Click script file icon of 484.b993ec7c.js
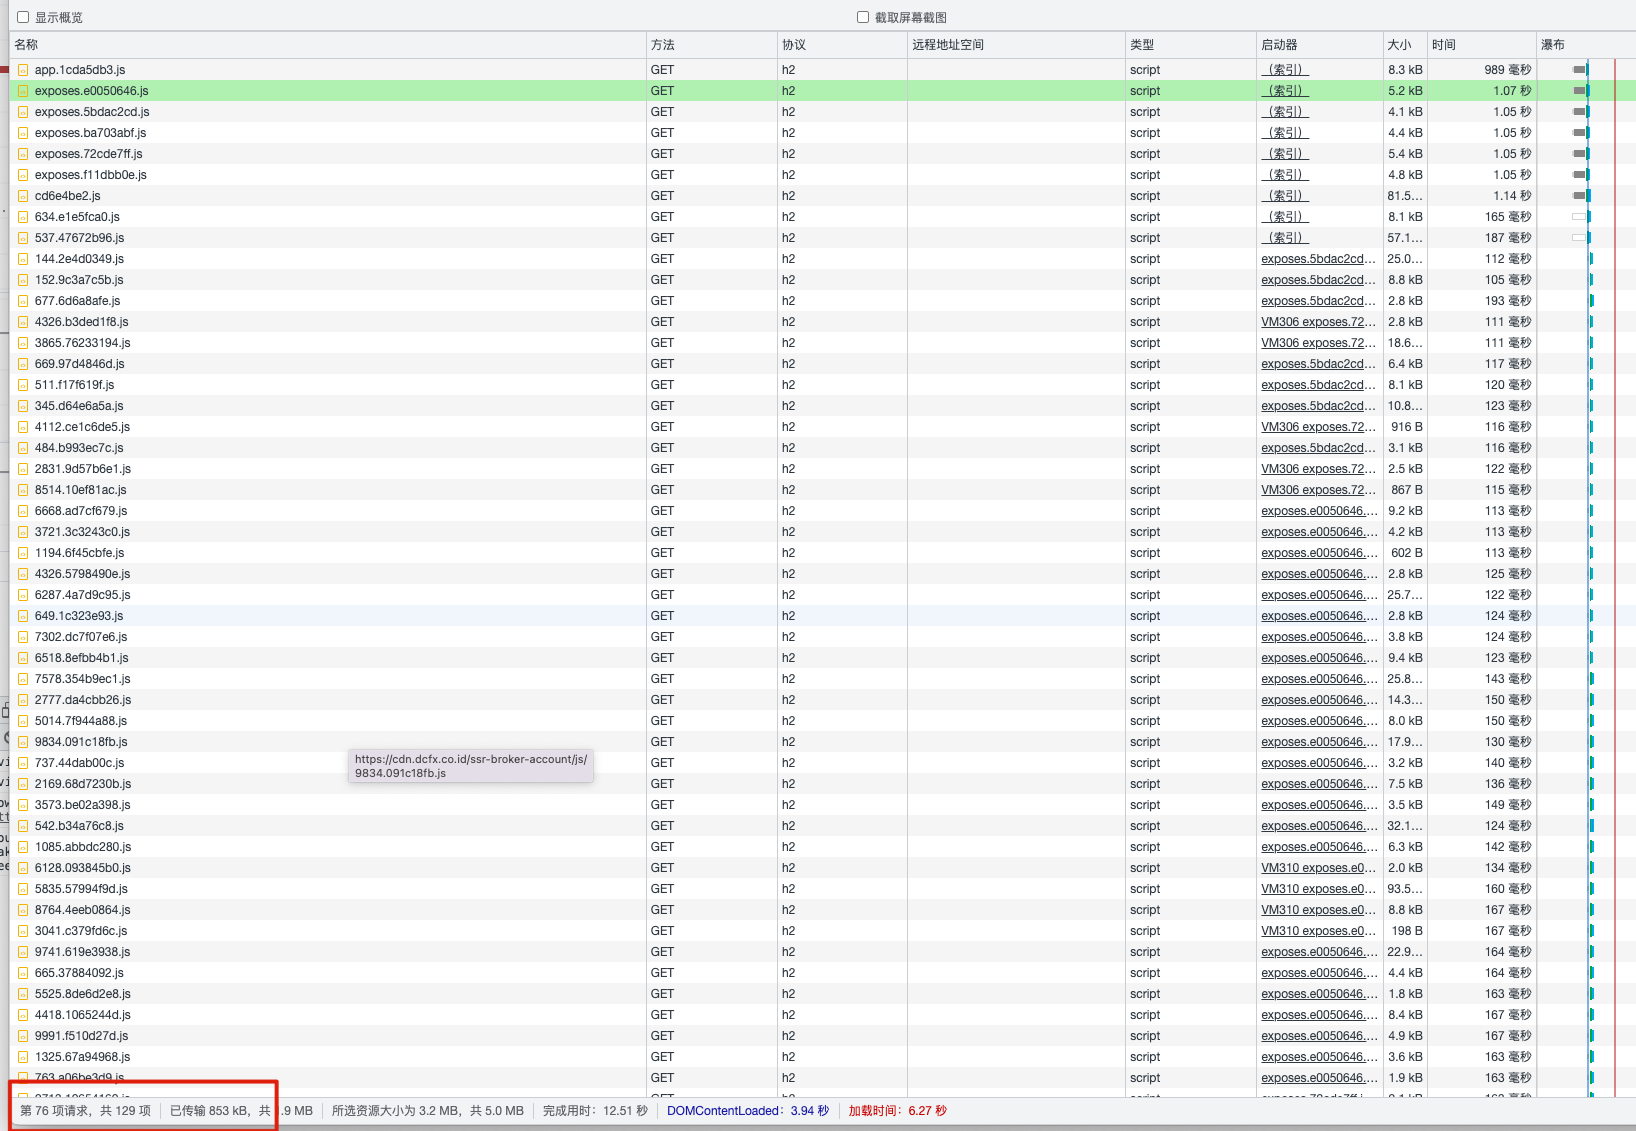The image size is (1636, 1131). click(23, 448)
